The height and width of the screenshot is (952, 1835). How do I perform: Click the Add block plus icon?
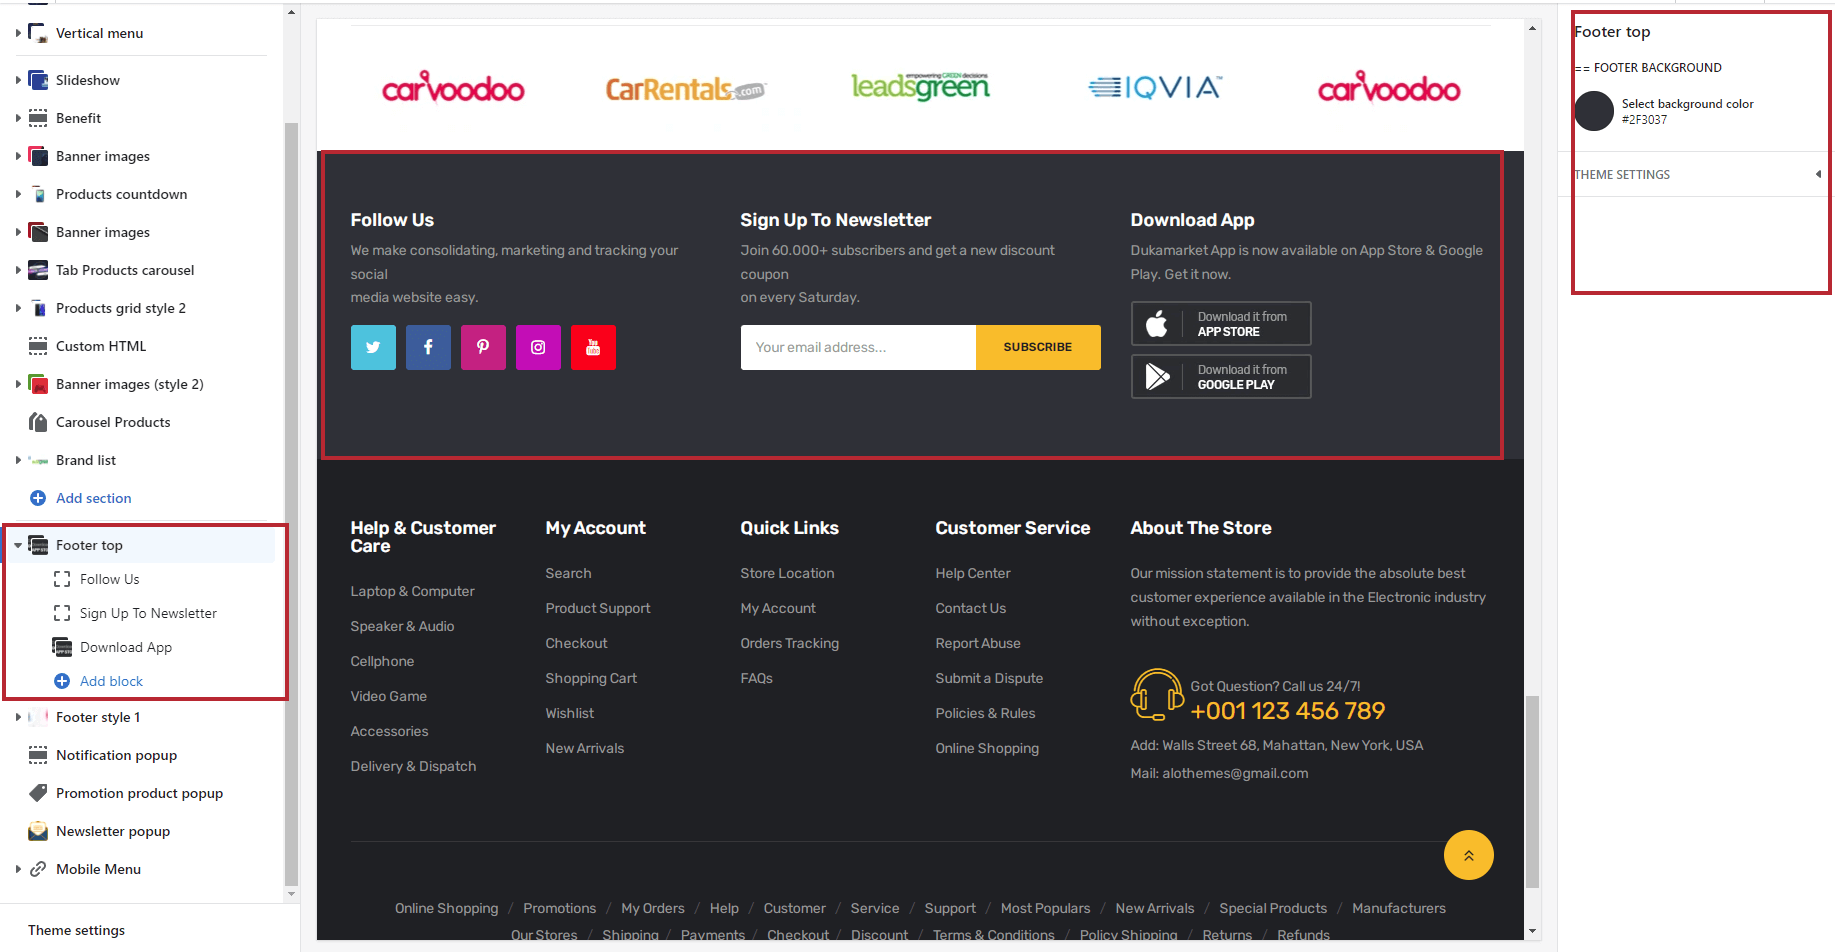pos(62,681)
